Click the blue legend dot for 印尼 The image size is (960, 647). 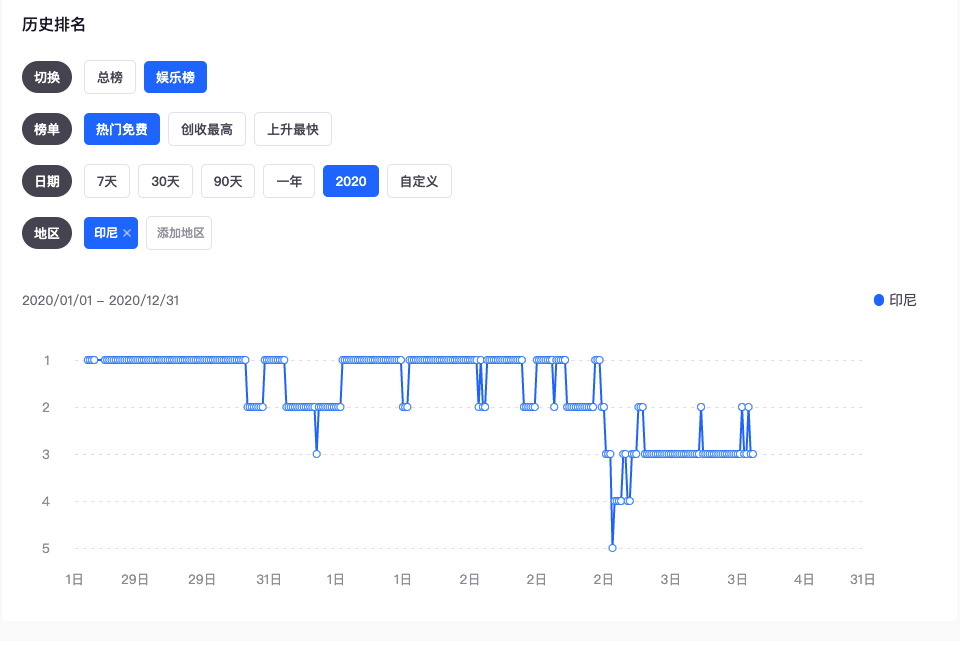[877, 299]
